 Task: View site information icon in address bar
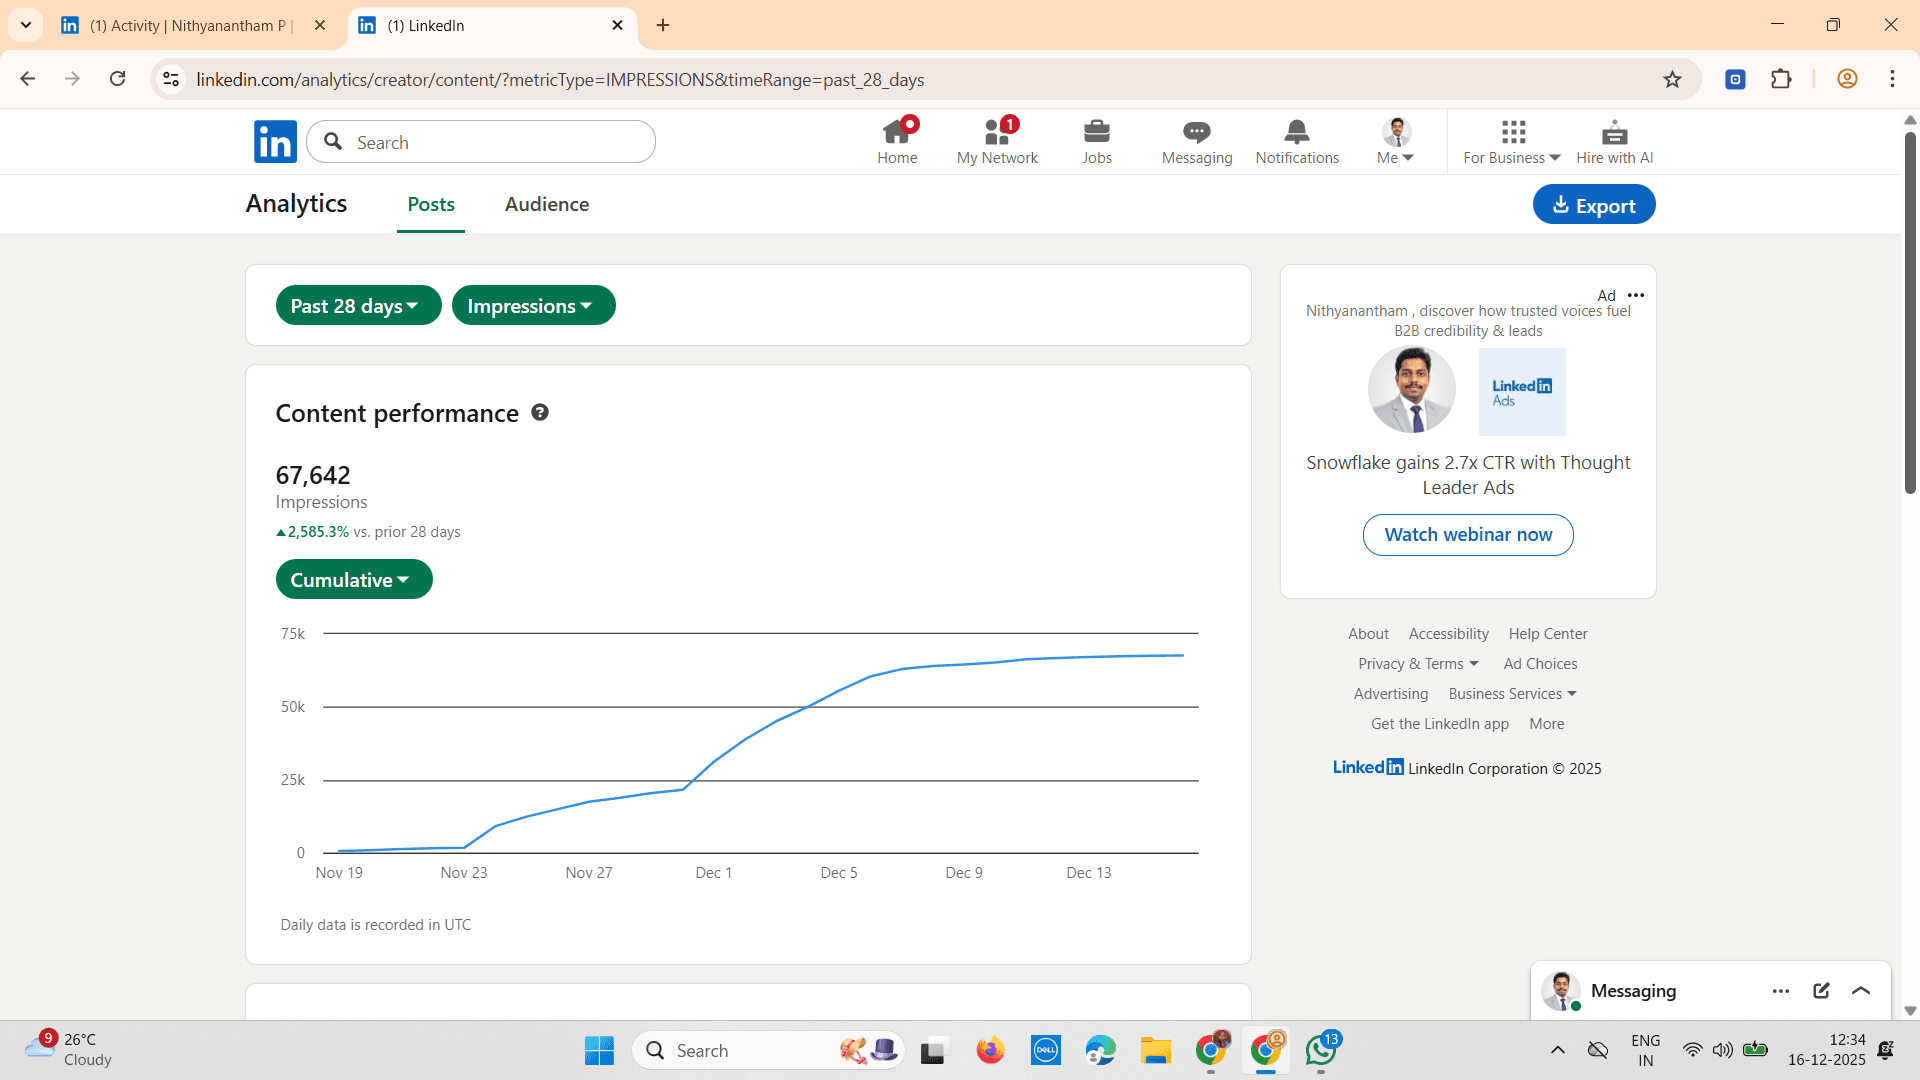(x=171, y=79)
